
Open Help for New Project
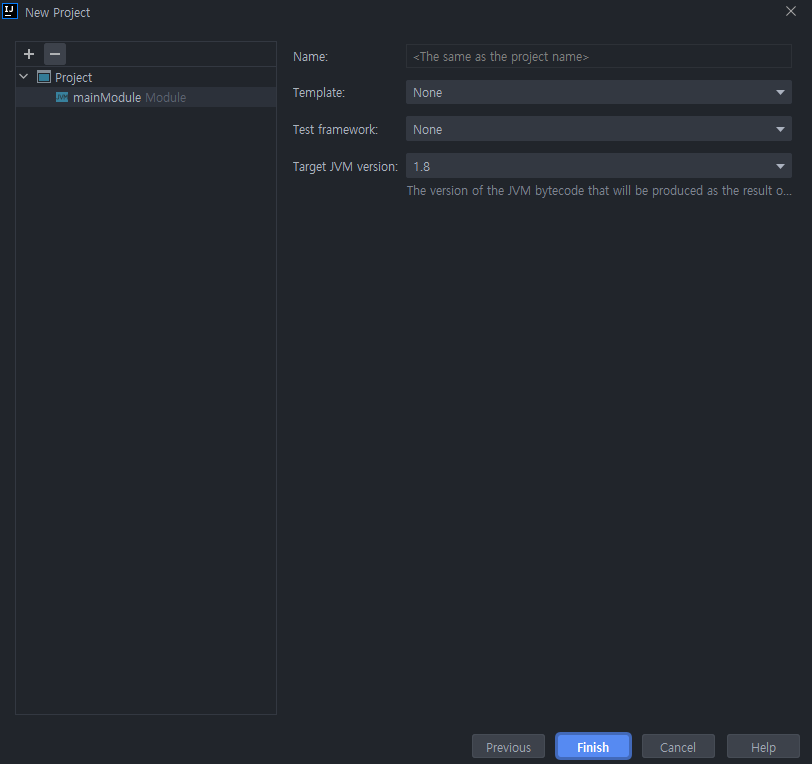(x=763, y=747)
